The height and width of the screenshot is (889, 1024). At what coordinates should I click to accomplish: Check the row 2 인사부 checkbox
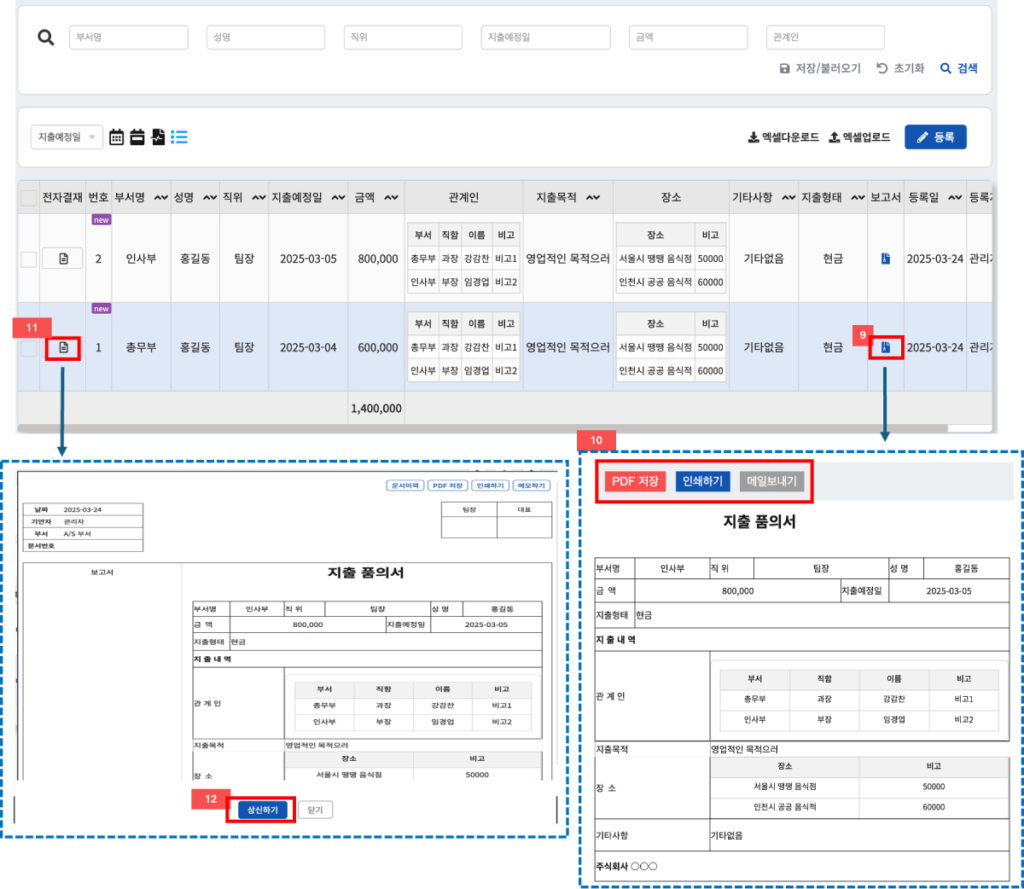tap(29, 259)
